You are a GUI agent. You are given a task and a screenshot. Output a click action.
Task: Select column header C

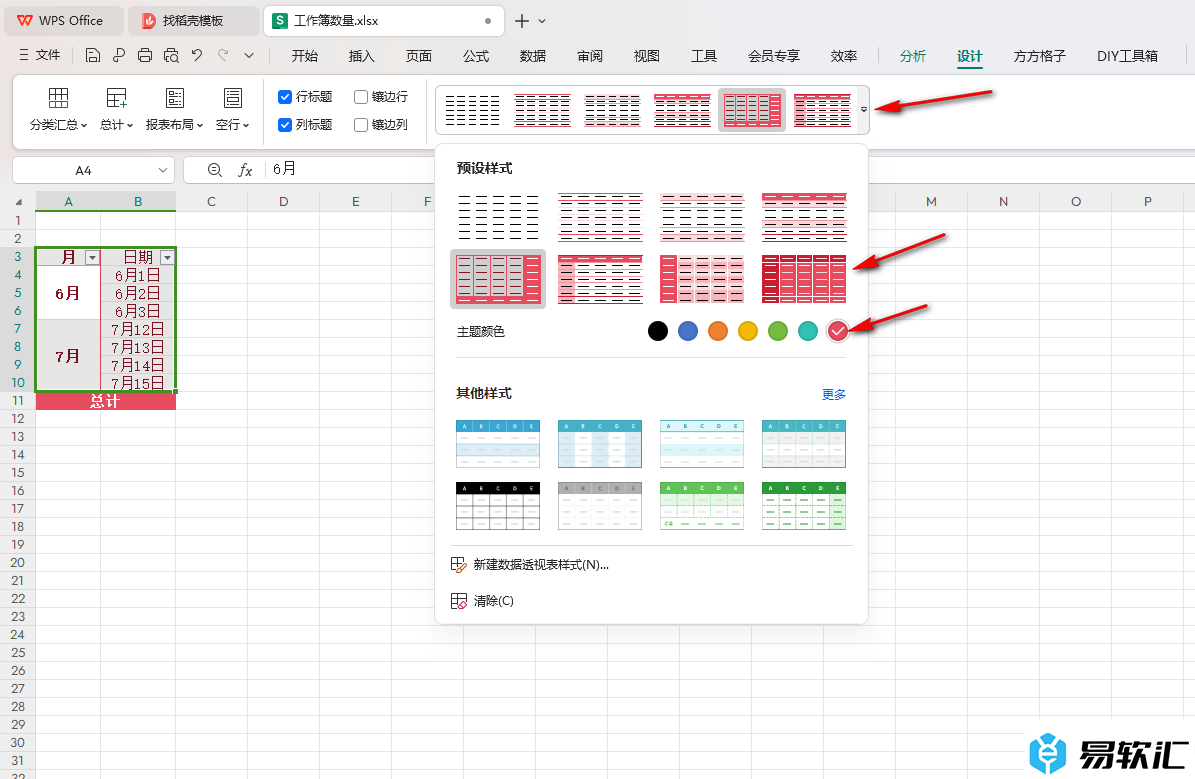pos(211,202)
